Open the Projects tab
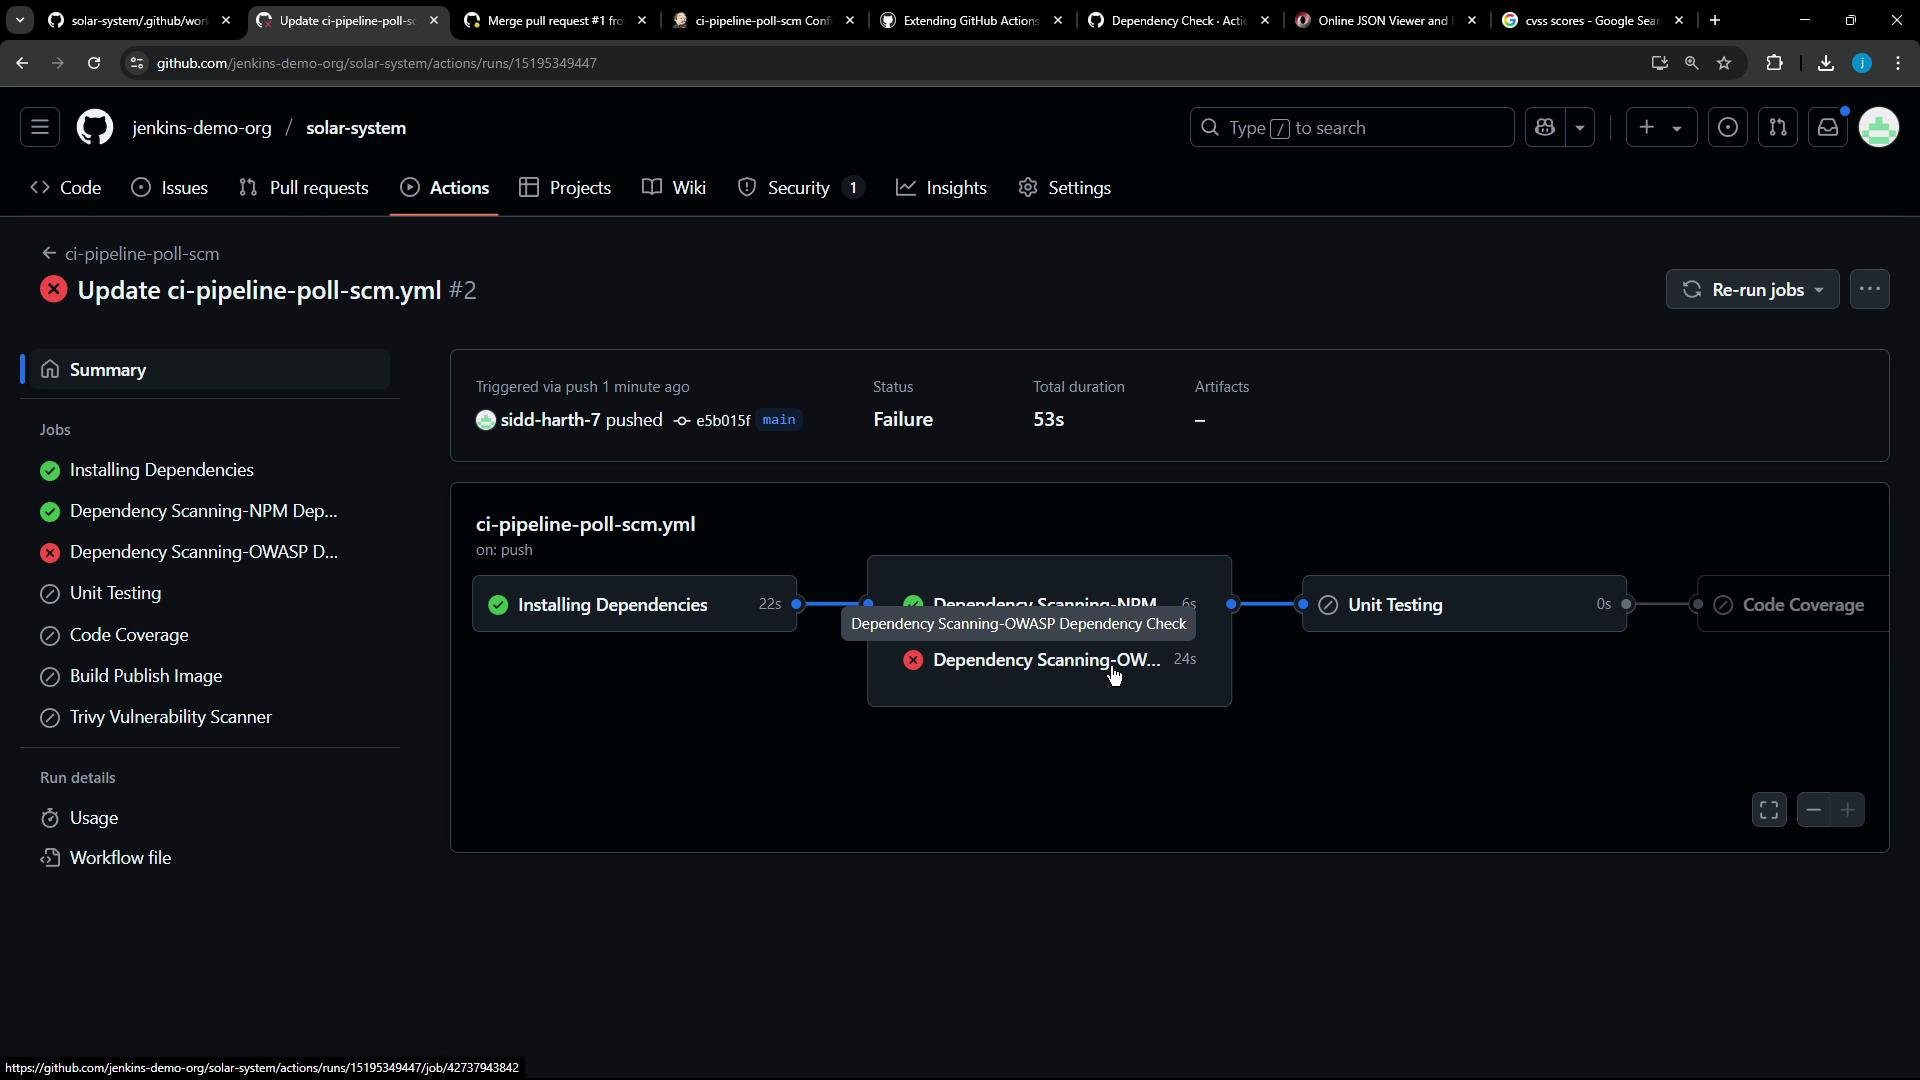This screenshot has height=1080, width=1920. coord(565,188)
